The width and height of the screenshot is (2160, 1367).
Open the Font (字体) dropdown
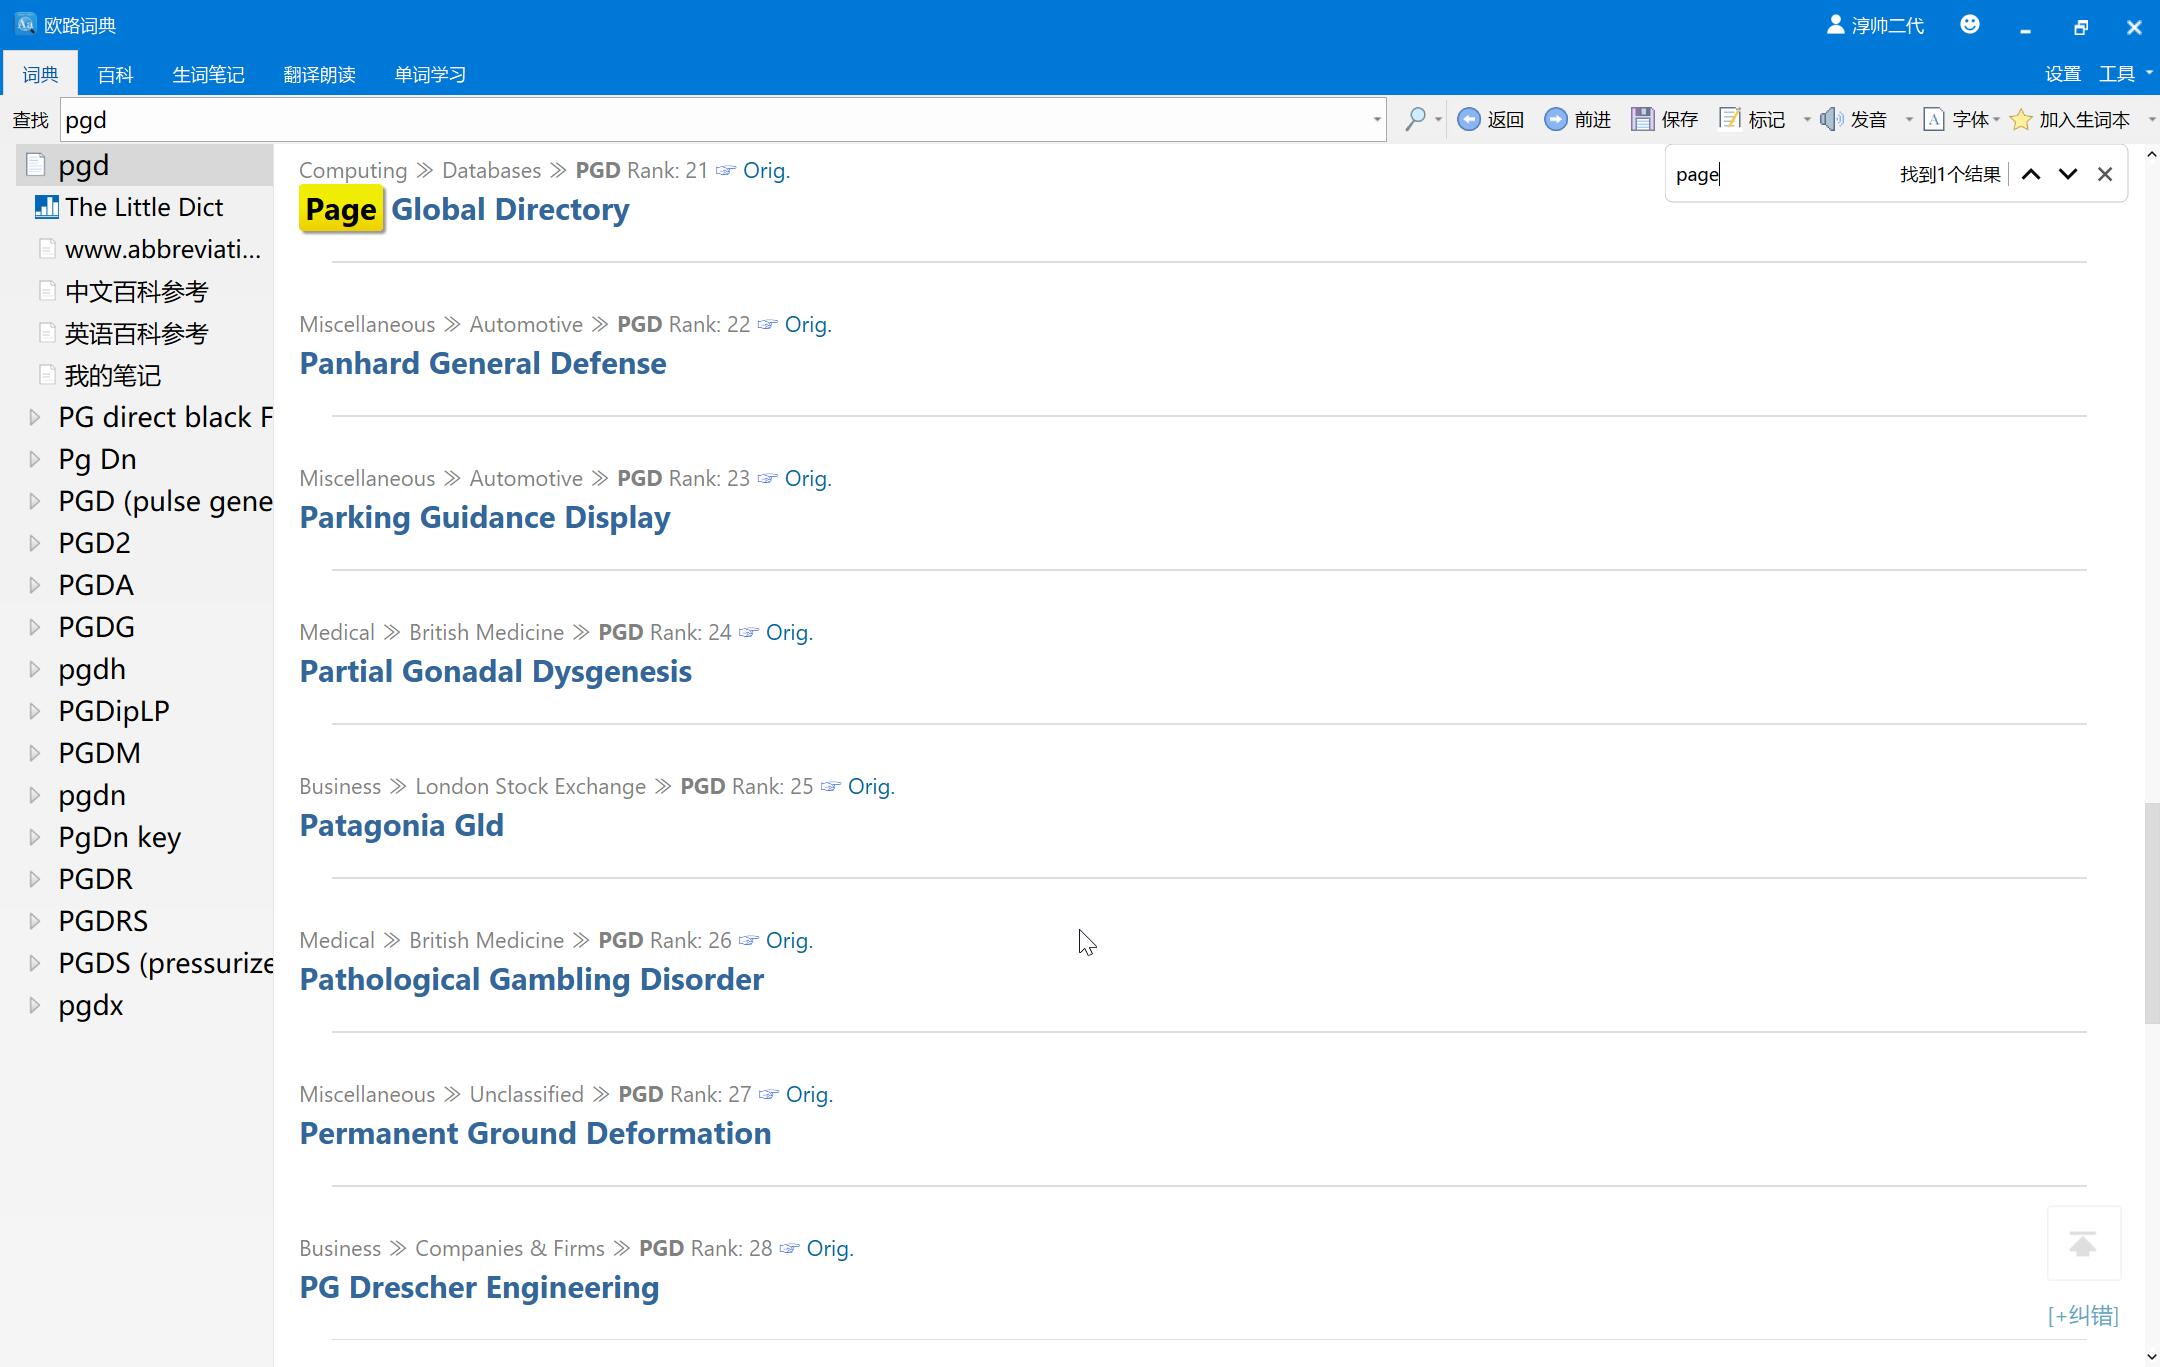click(x=1996, y=120)
